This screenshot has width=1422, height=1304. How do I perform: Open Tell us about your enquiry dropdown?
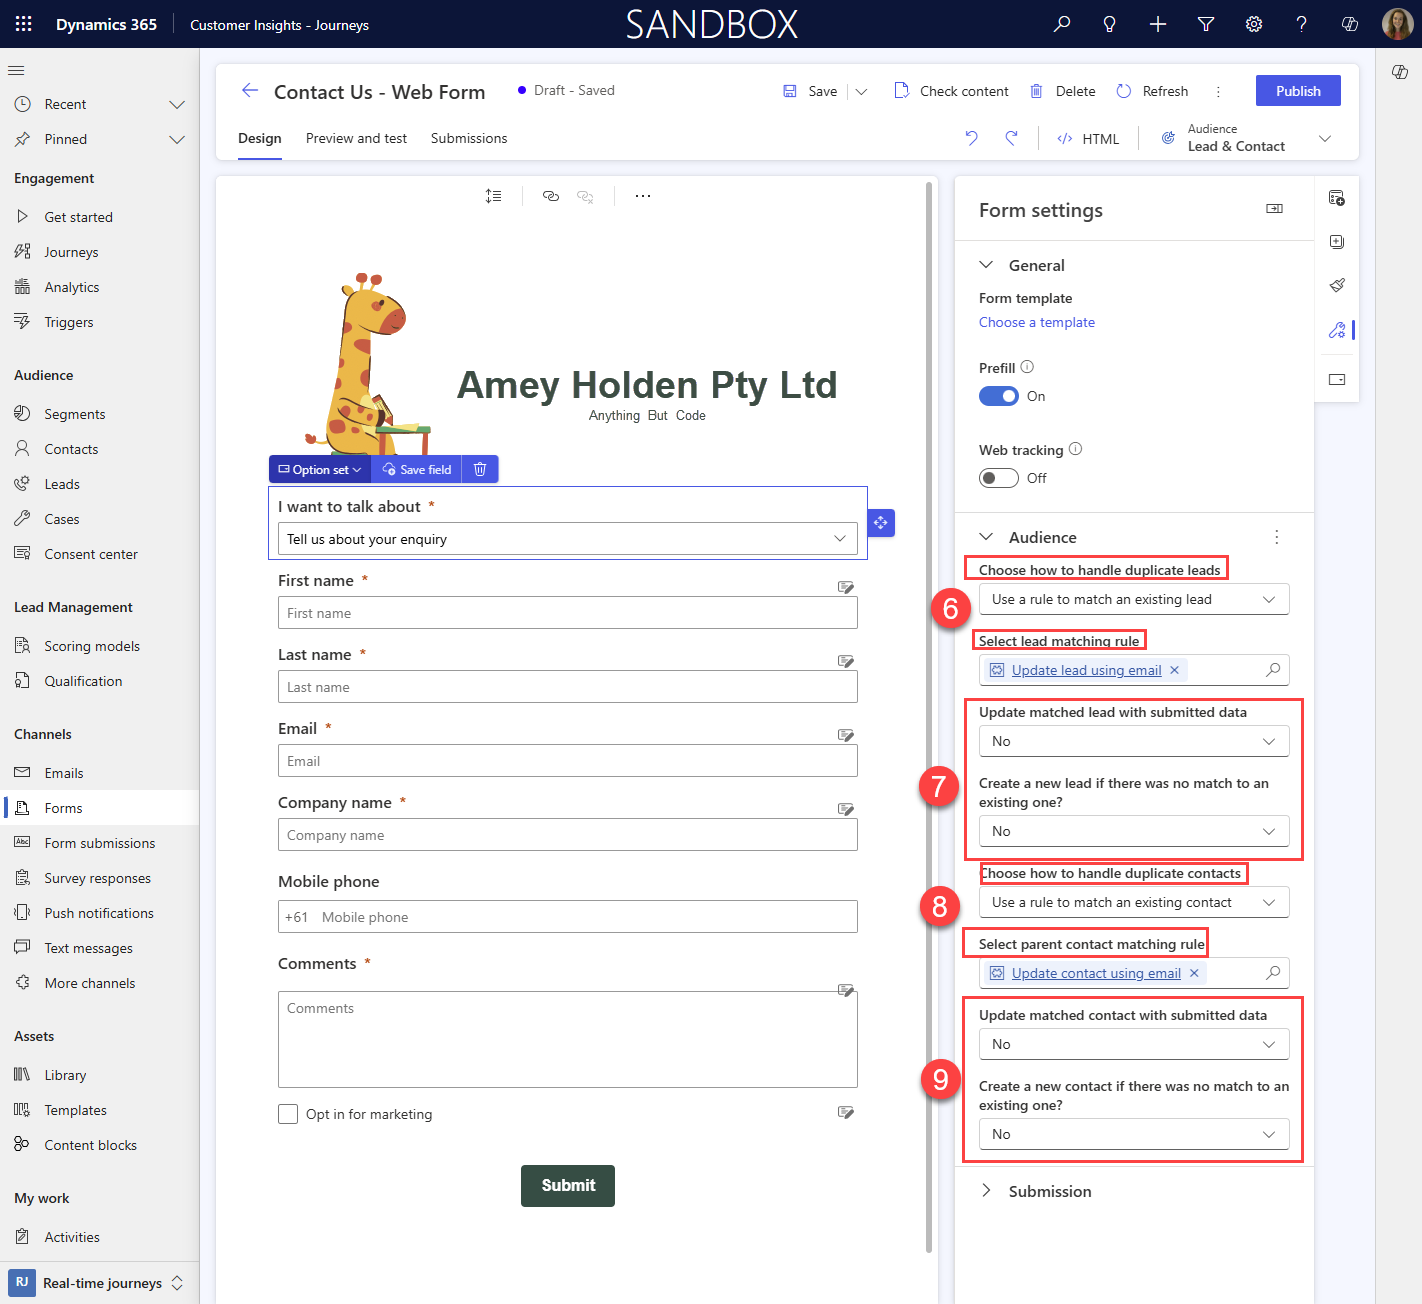tap(568, 539)
